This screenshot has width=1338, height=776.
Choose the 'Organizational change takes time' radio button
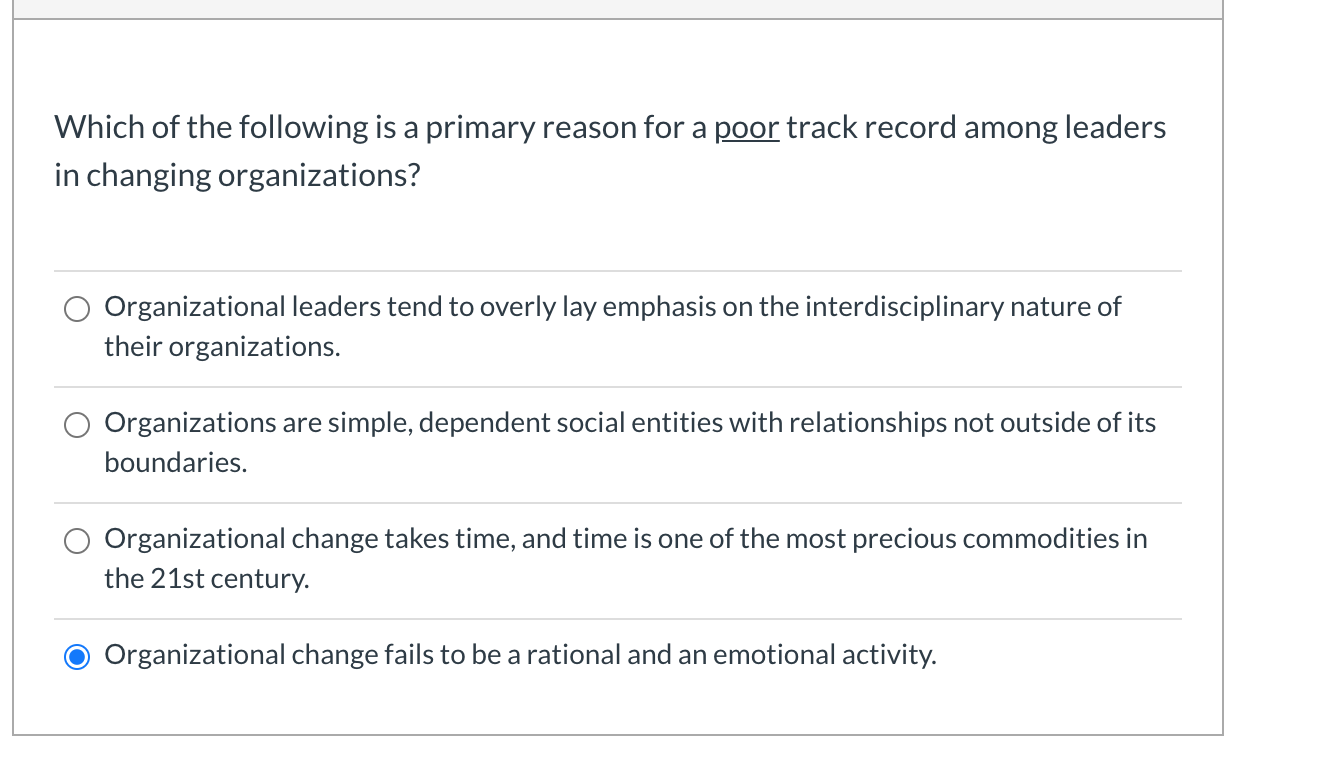76,540
